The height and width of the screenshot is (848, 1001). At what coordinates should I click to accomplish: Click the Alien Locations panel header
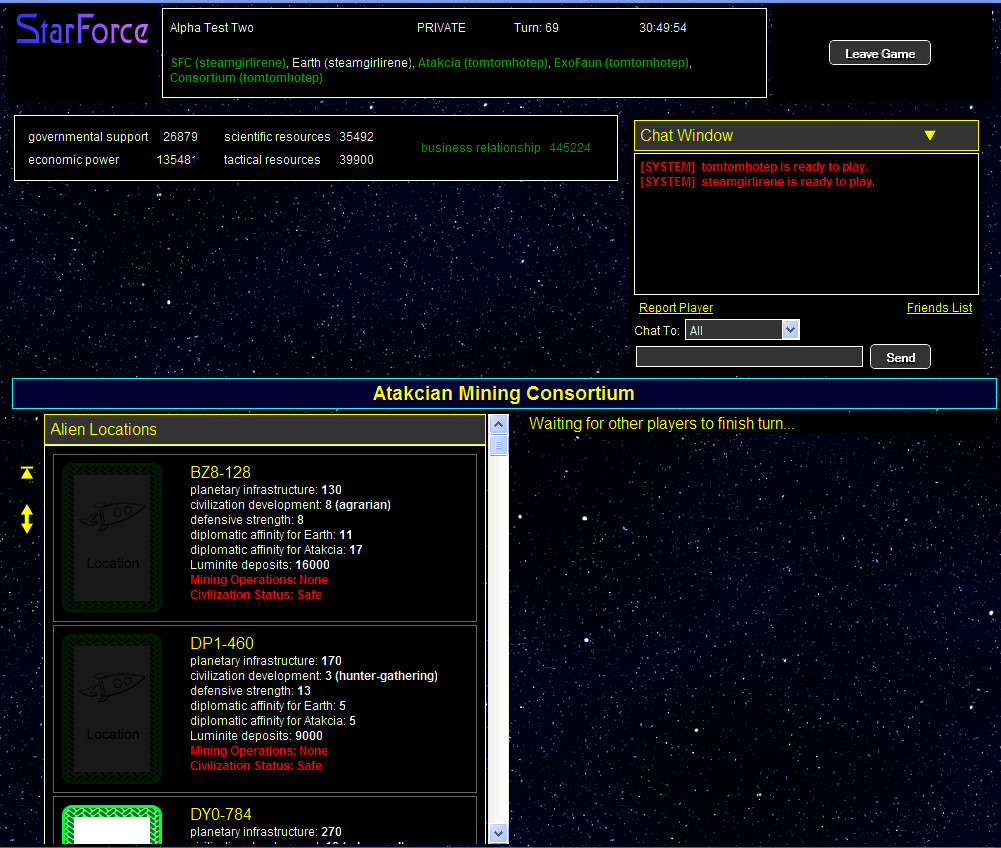pyautogui.click(x=265, y=430)
